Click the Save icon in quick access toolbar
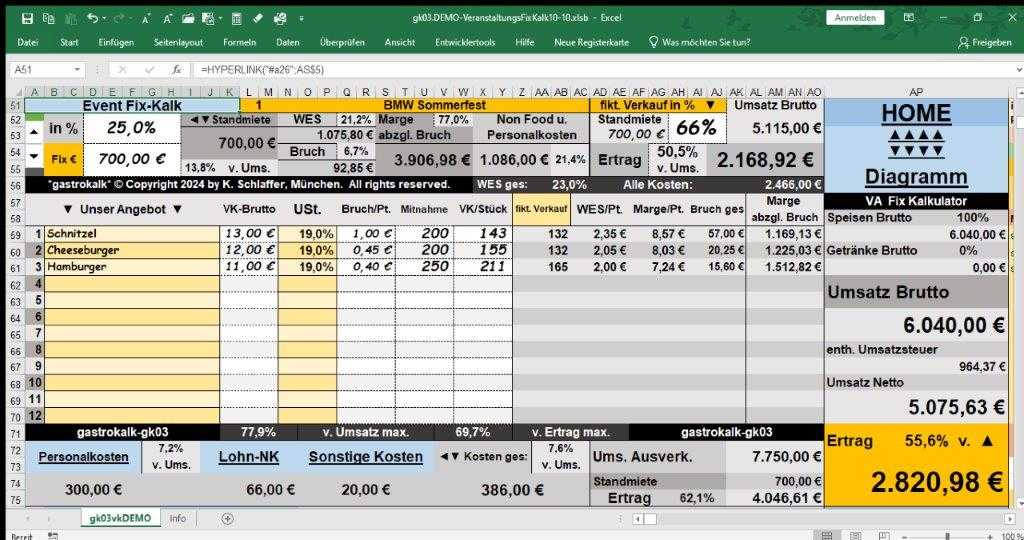 tap(27, 18)
